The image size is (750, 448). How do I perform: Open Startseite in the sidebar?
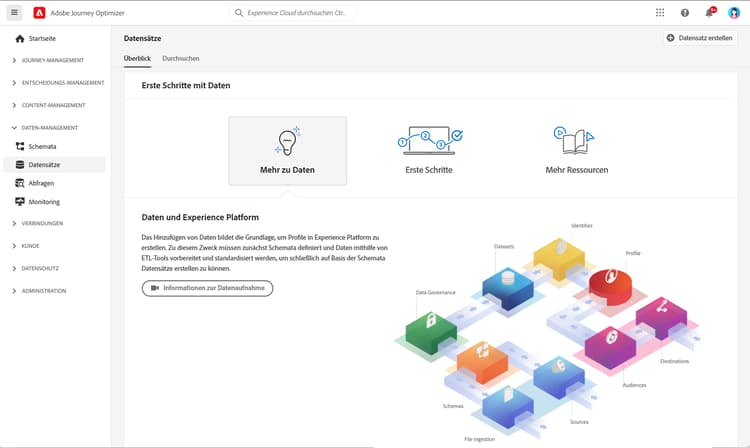pyautogui.click(x=42, y=39)
